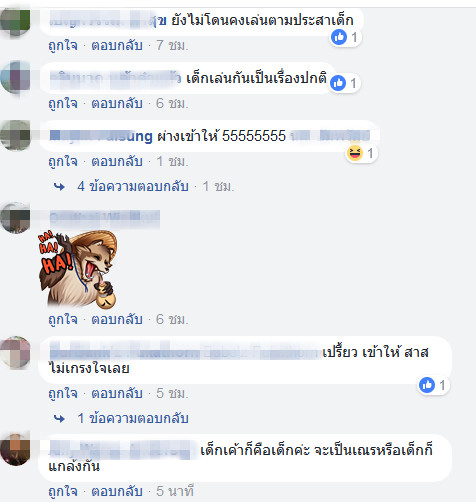Reply to the sticker comment with ตอบกลับ
The width and height of the screenshot is (476, 502).
click(x=117, y=319)
